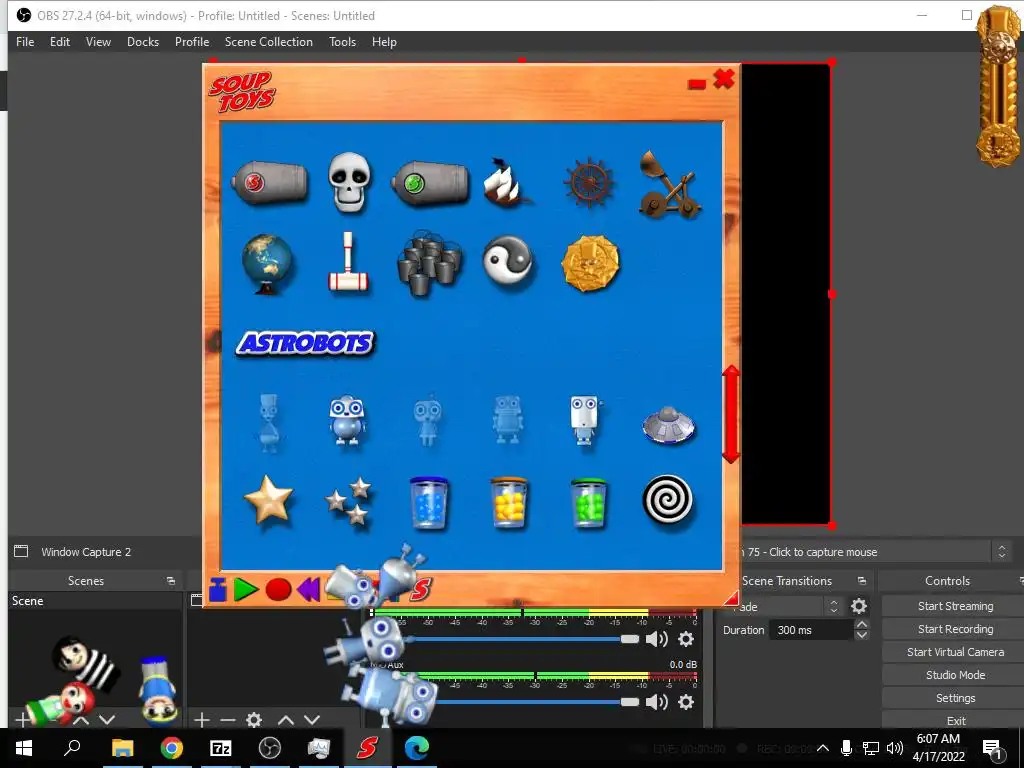Click the red S icon in toy toolbar
Image resolution: width=1024 pixels, height=768 pixels.
coord(421,589)
